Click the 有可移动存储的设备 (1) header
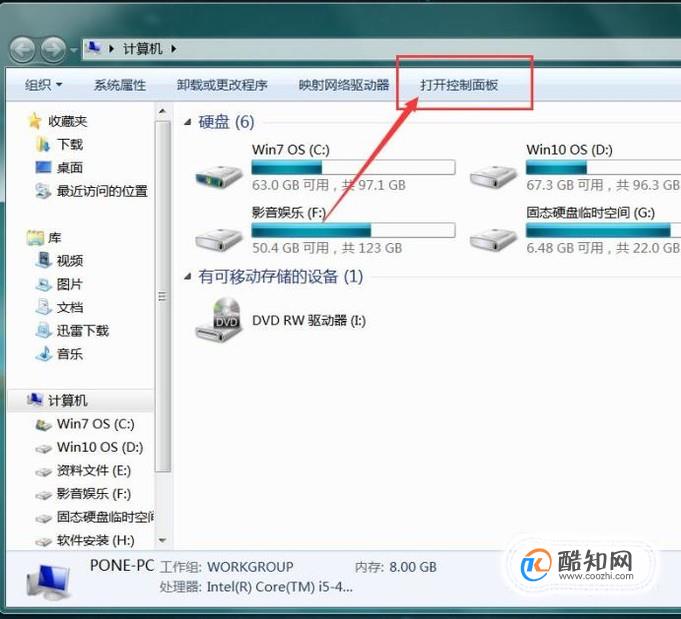Image resolution: width=681 pixels, height=619 pixels. (x=281, y=276)
